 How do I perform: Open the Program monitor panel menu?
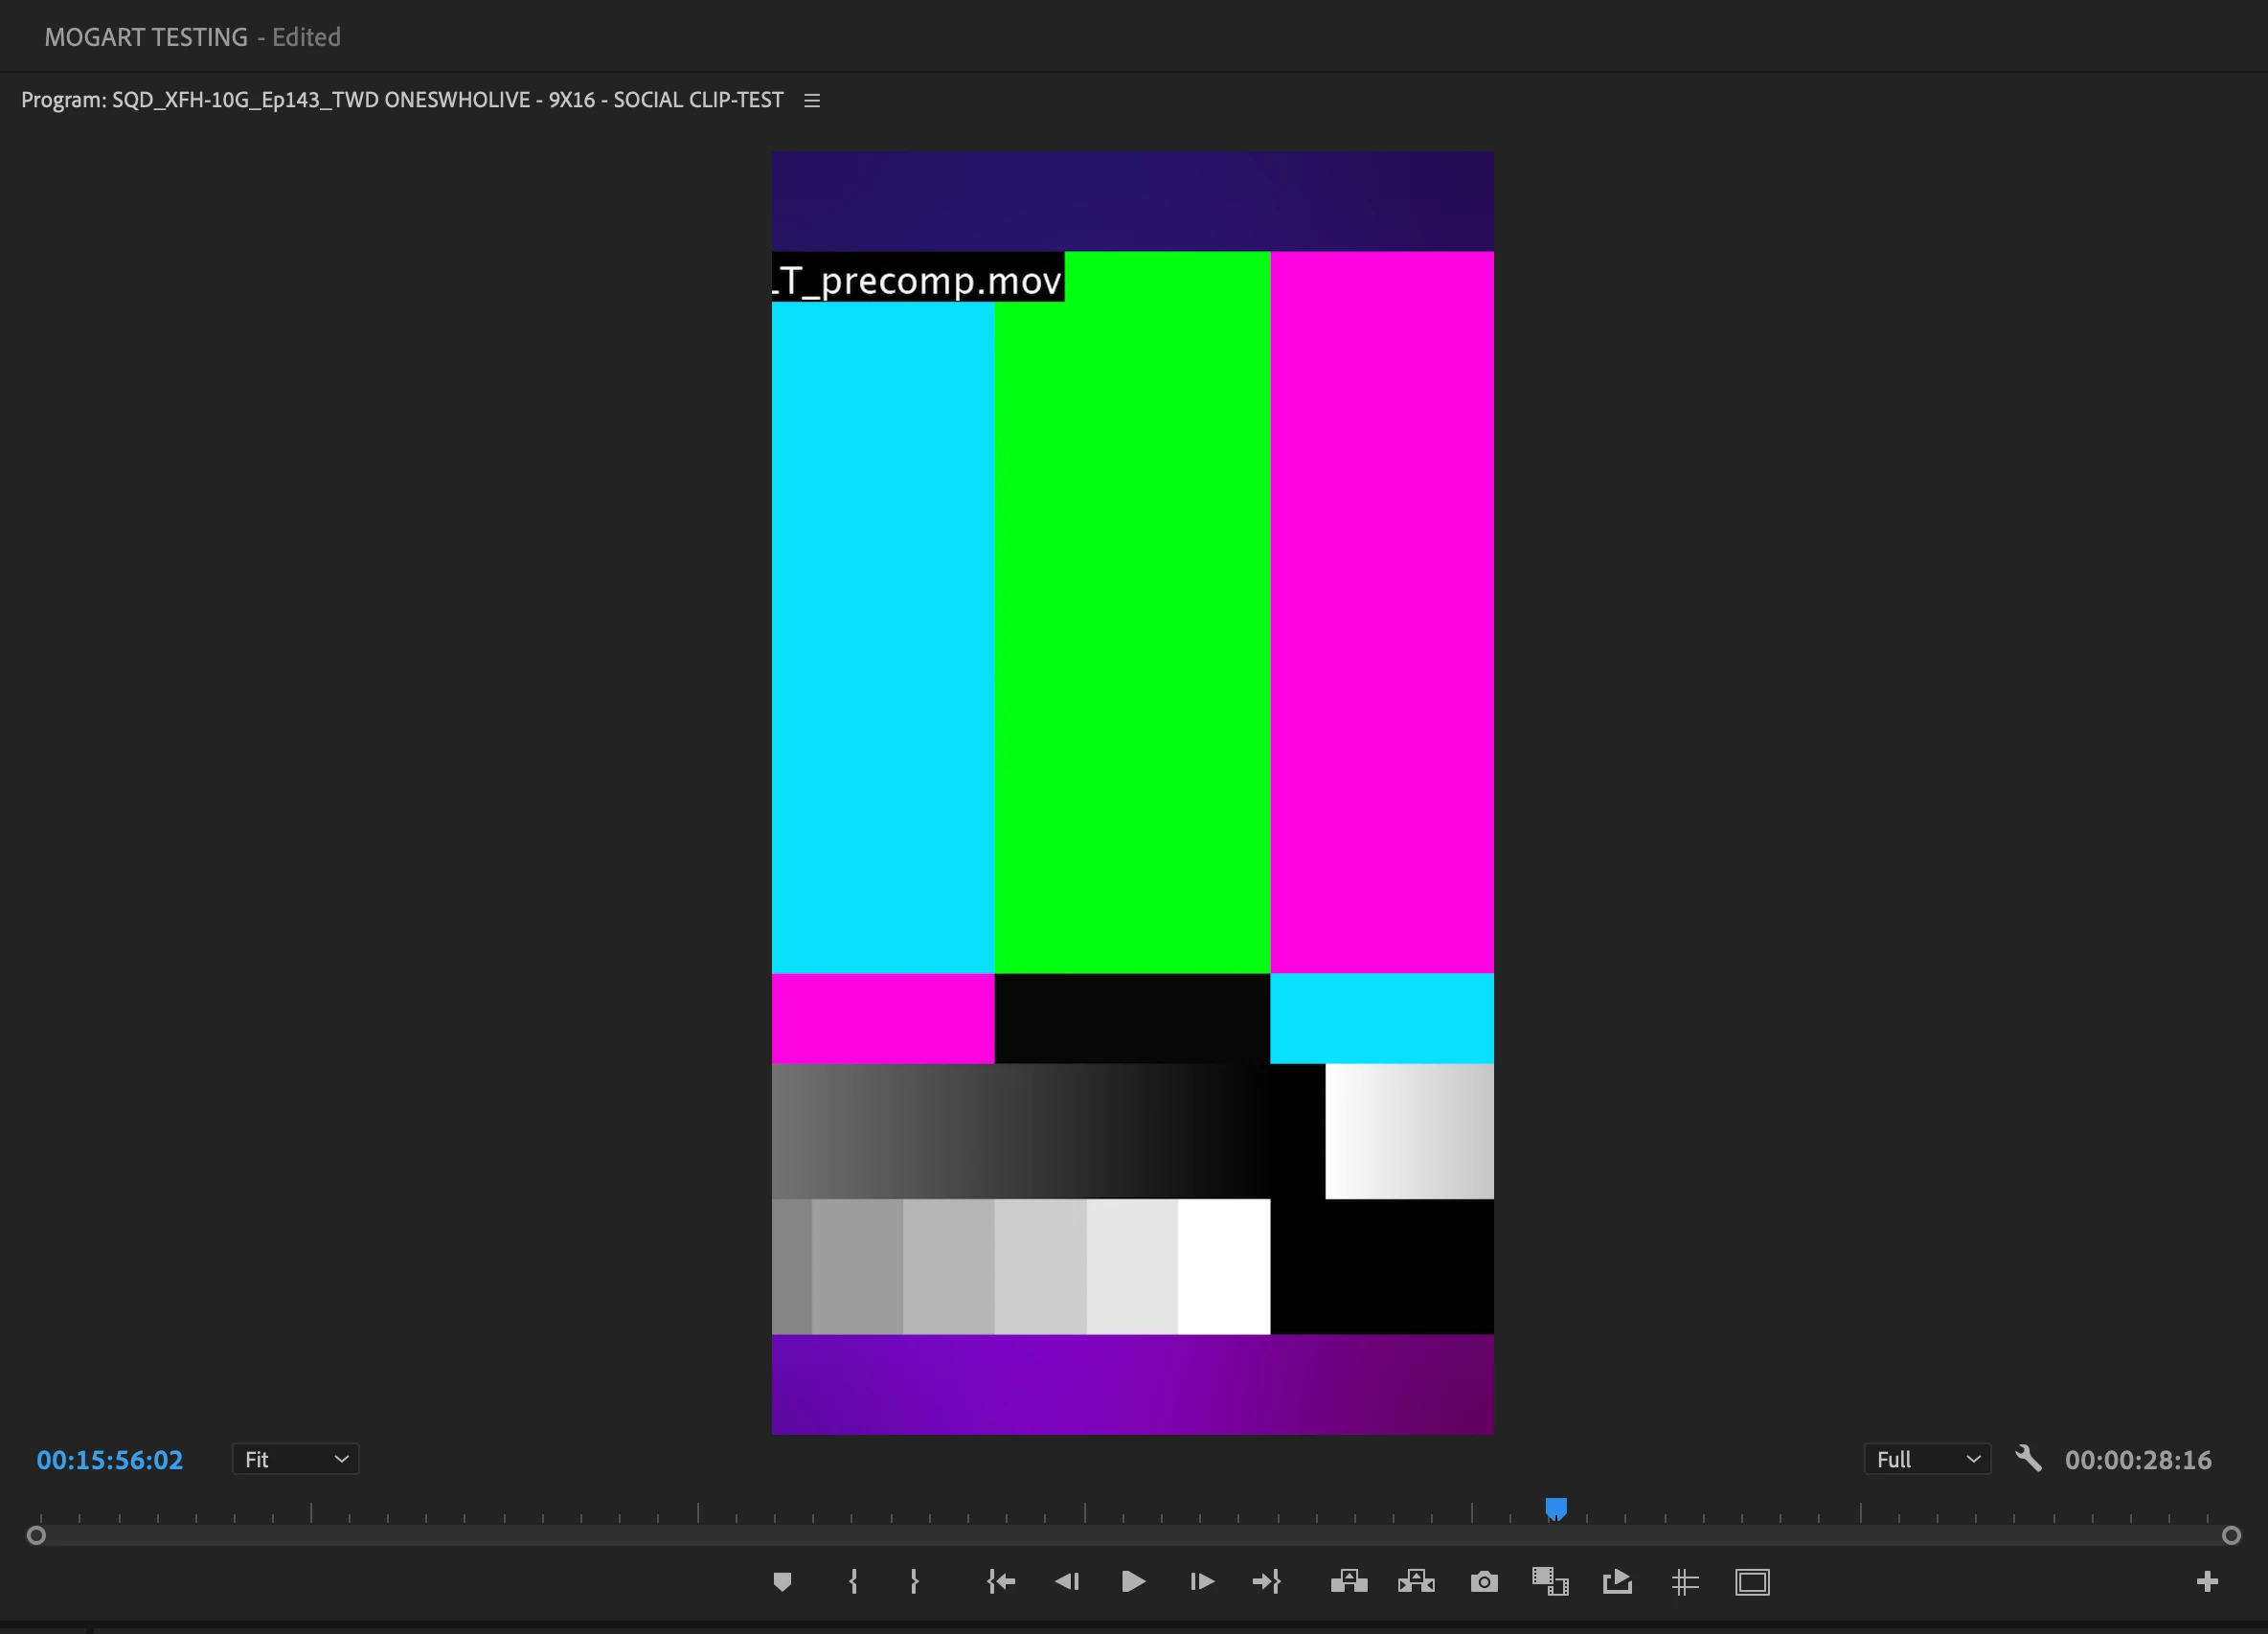812,101
